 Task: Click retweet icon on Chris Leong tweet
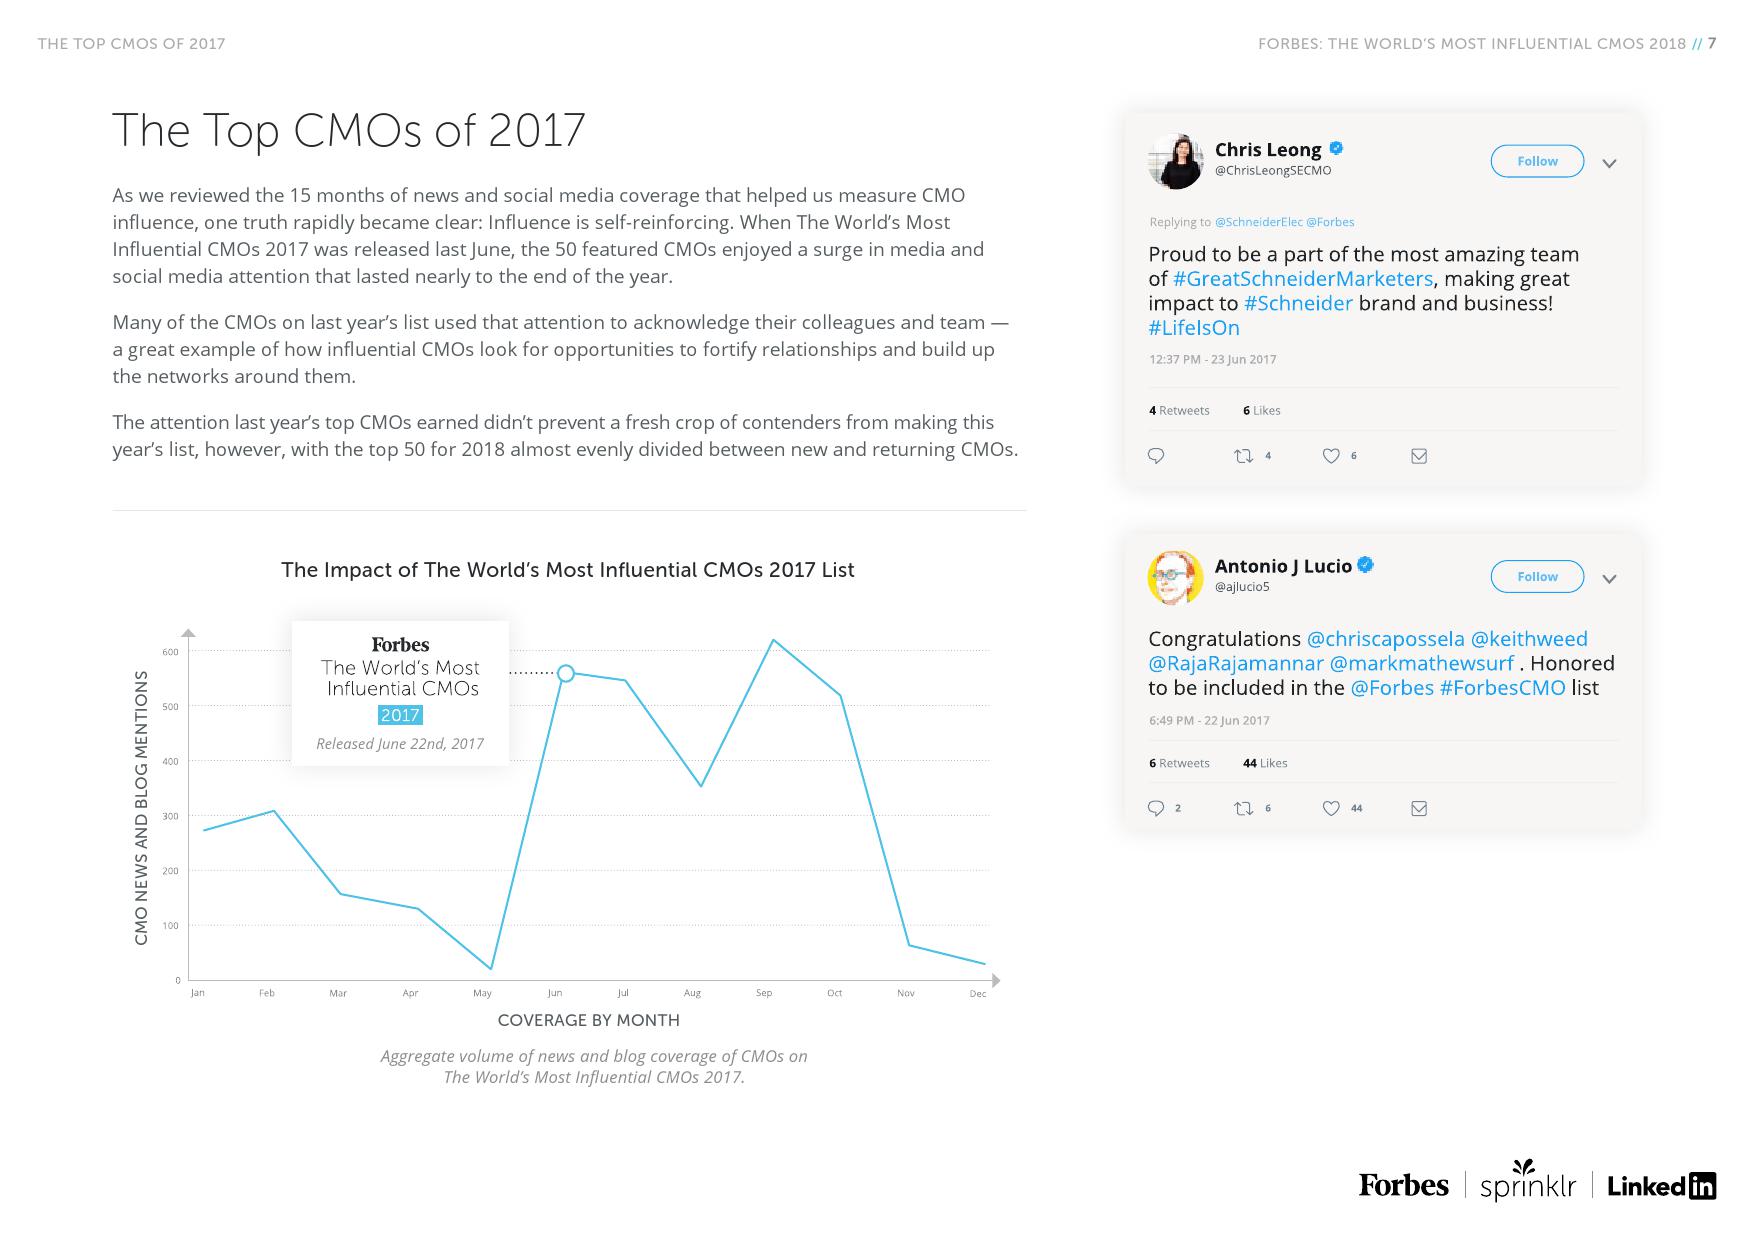pyautogui.click(x=1243, y=456)
